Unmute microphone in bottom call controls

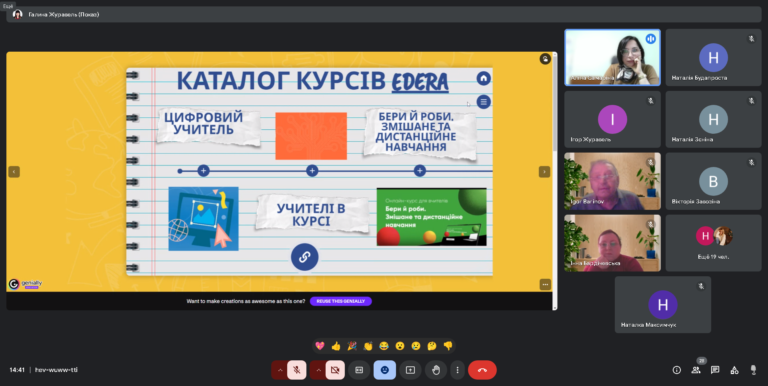[x=297, y=370]
